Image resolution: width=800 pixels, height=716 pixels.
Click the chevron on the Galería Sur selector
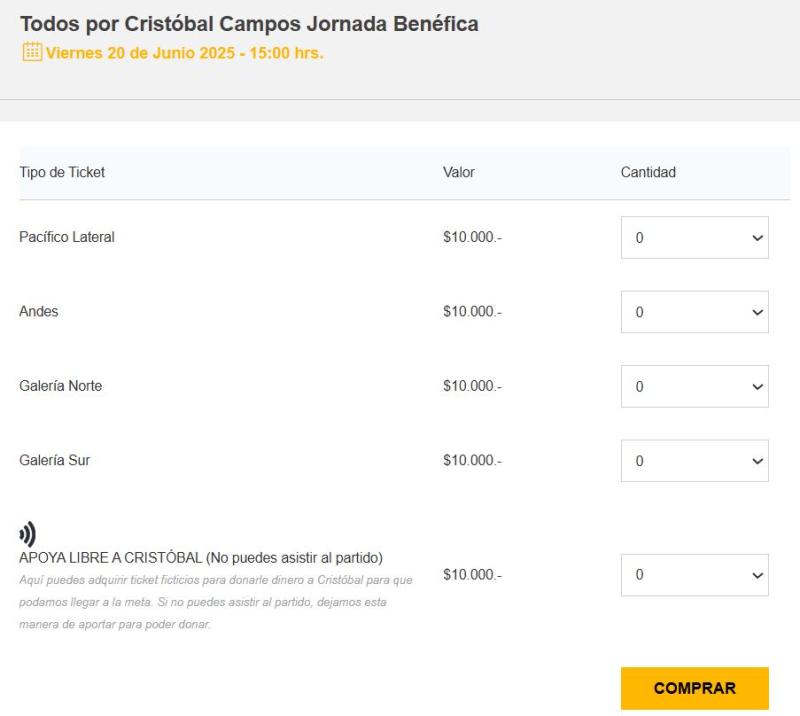pos(759,461)
